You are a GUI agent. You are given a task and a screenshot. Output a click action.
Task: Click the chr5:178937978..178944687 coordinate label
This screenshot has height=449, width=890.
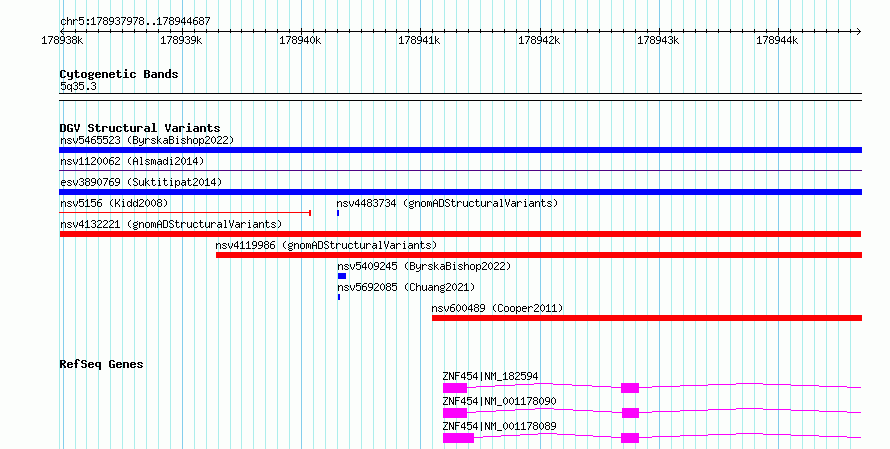pos(135,21)
